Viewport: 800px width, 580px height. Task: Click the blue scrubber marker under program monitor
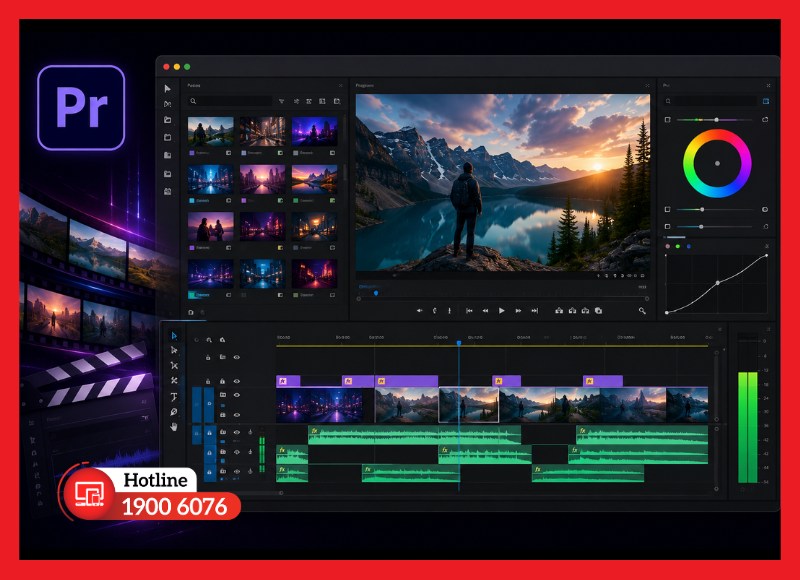[x=376, y=293]
